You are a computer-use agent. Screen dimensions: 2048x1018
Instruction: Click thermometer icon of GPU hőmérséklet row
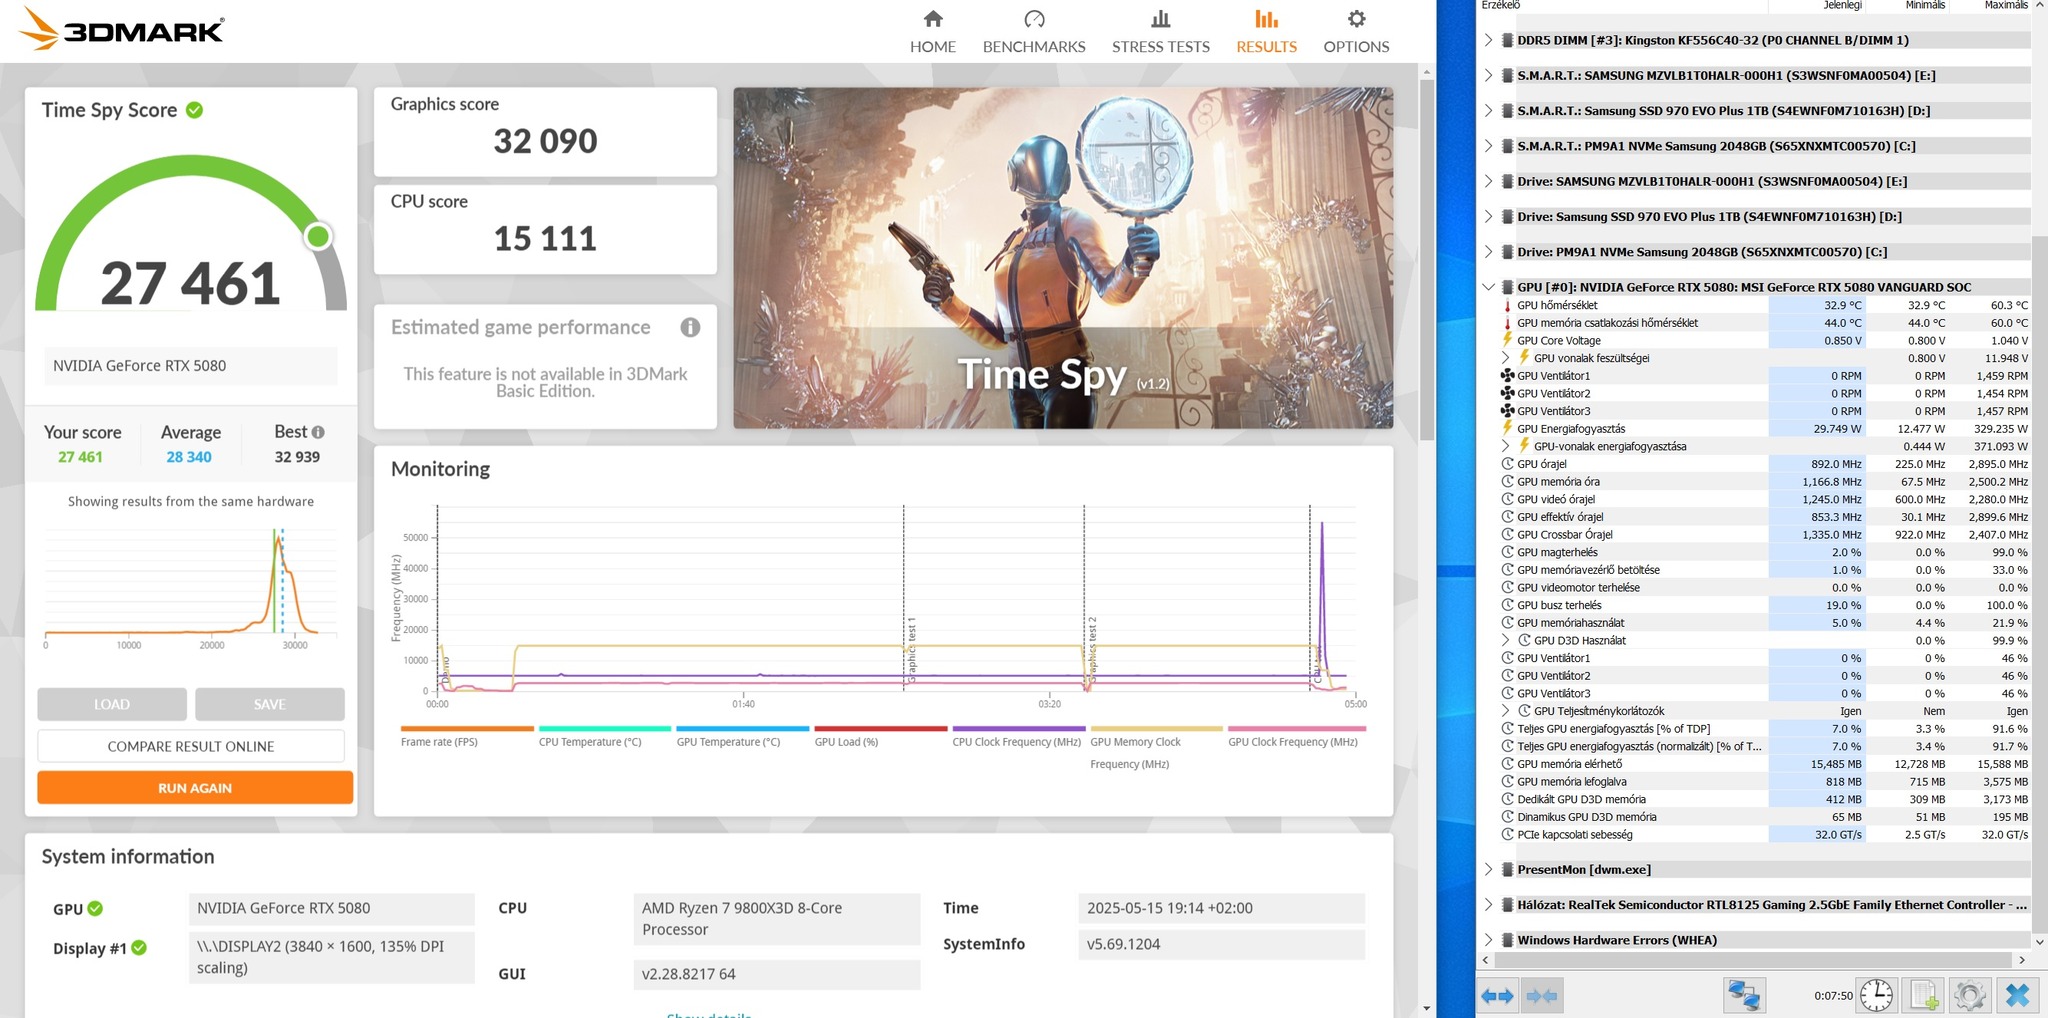click(1507, 305)
